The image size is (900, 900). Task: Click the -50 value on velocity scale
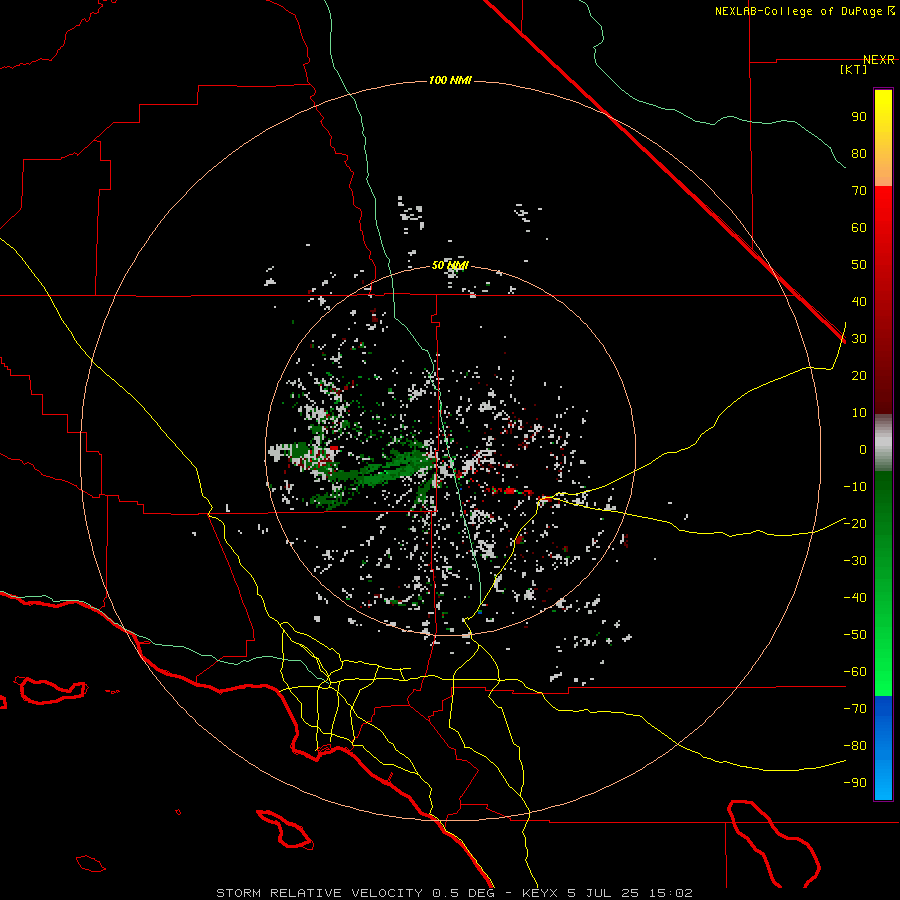[855, 635]
